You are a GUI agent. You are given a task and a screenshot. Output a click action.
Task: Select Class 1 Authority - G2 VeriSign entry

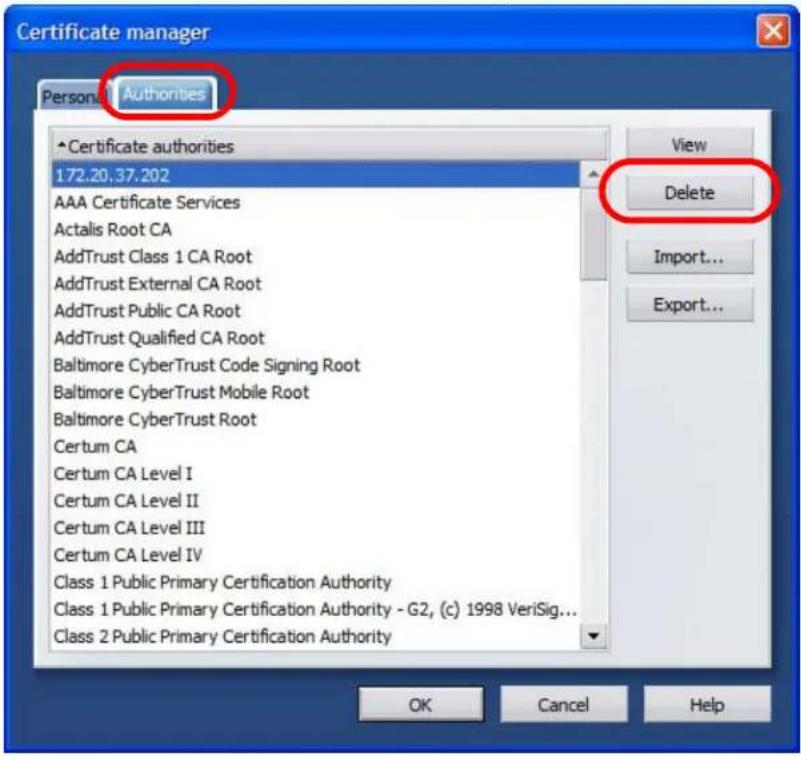pos(316,609)
